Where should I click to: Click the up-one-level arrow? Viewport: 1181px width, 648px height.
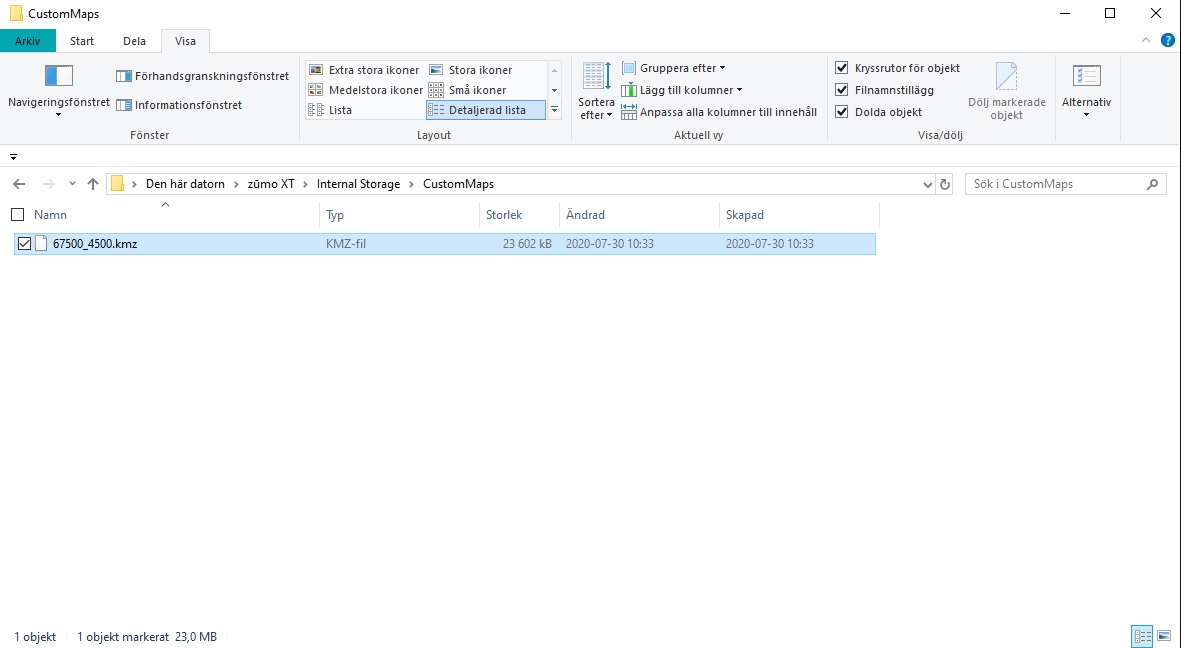93,184
